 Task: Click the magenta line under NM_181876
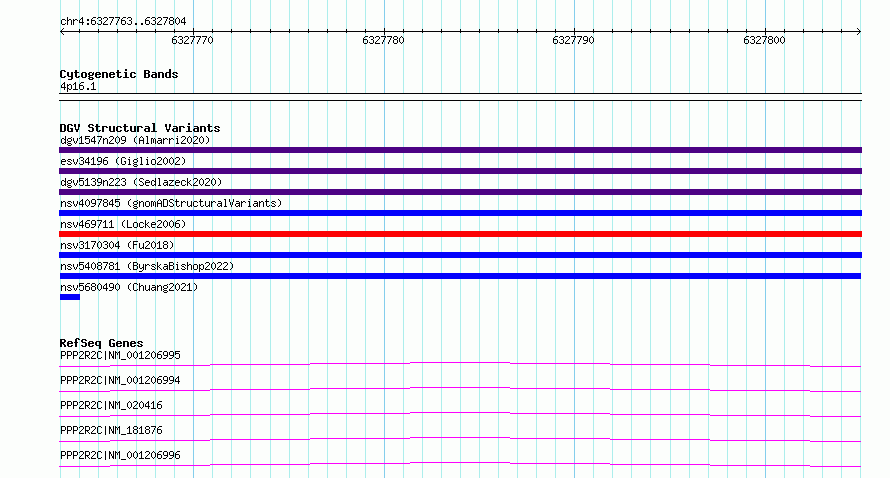point(460,439)
